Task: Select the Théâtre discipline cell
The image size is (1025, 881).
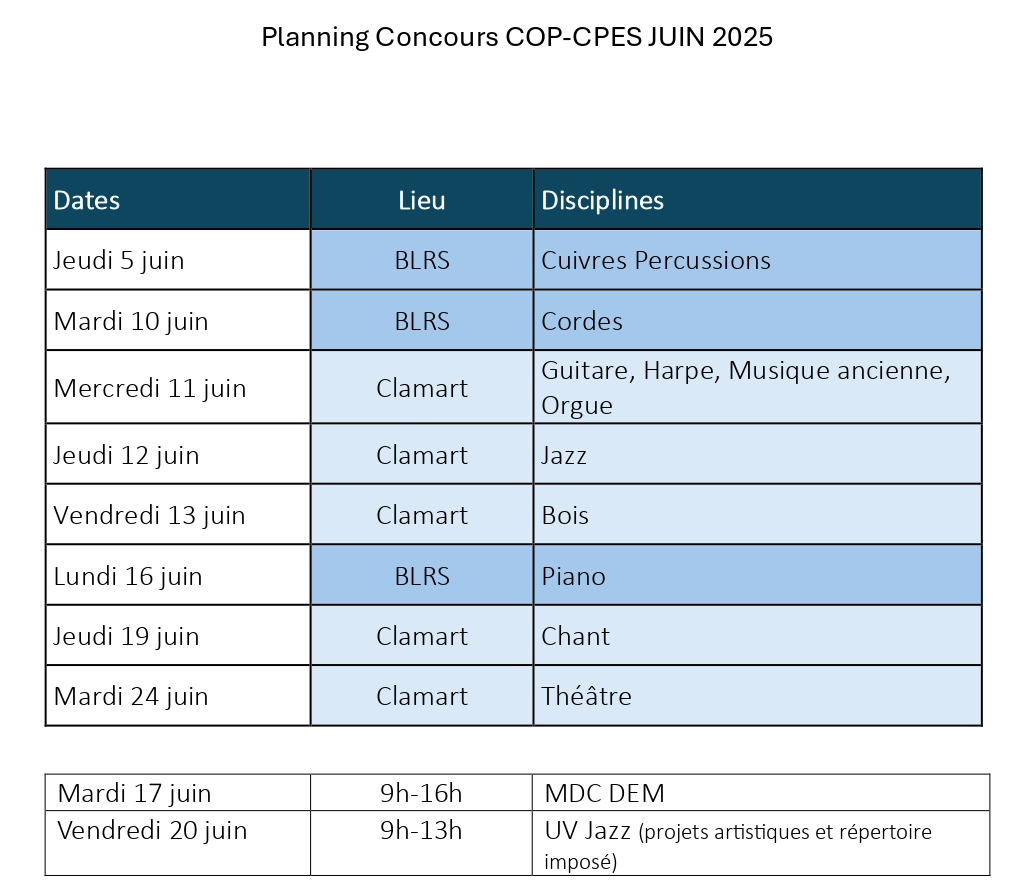Action: pyautogui.click(x=758, y=696)
